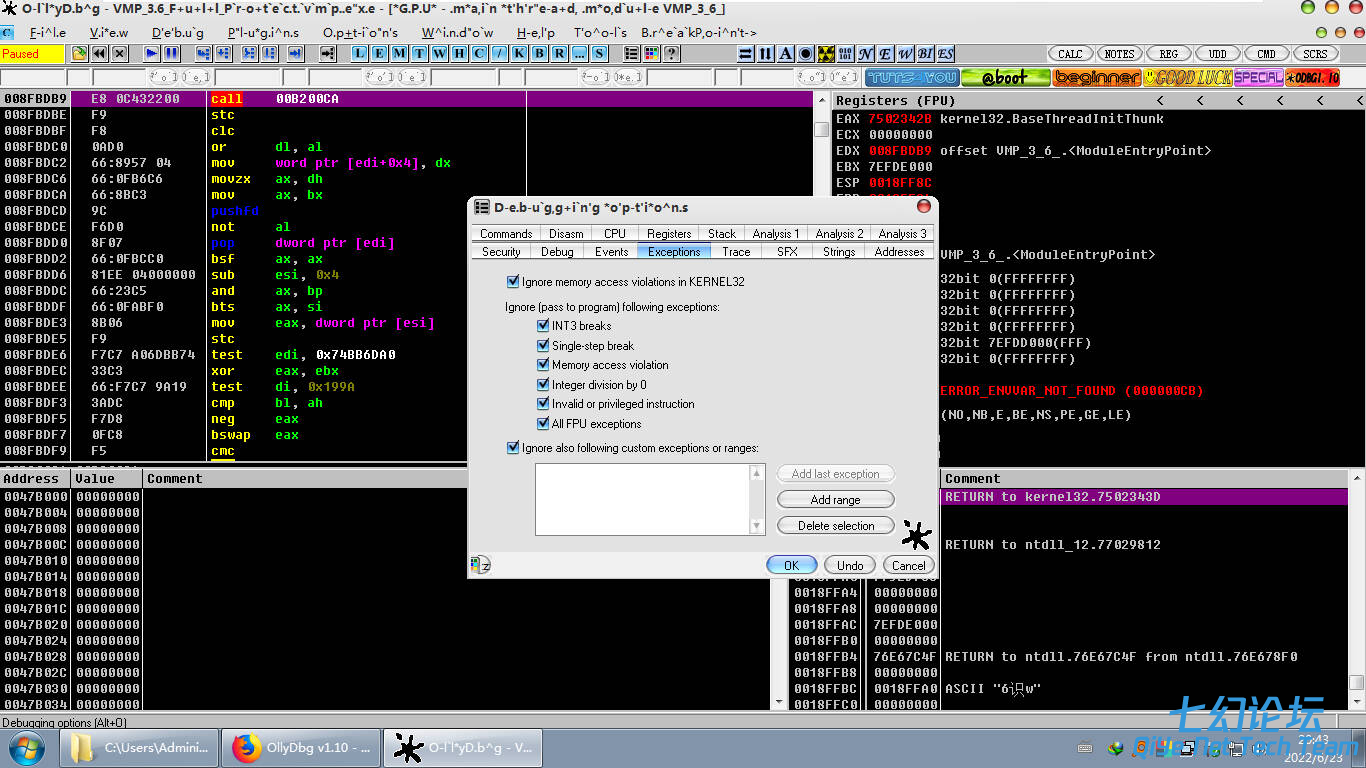Toggle Single-step break checkbox
The height and width of the screenshot is (768, 1366).
pos(544,346)
